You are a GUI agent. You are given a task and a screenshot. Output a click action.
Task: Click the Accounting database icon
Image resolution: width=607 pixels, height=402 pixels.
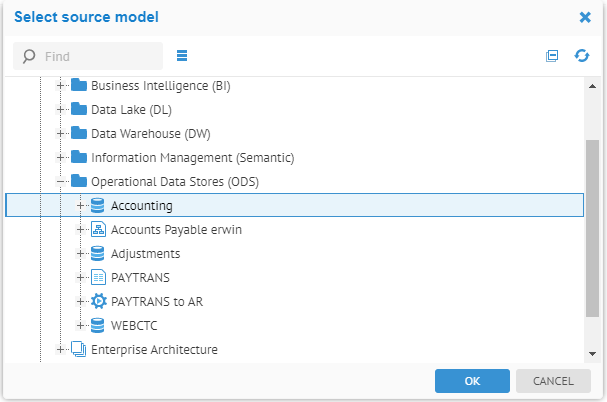point(98,206)
